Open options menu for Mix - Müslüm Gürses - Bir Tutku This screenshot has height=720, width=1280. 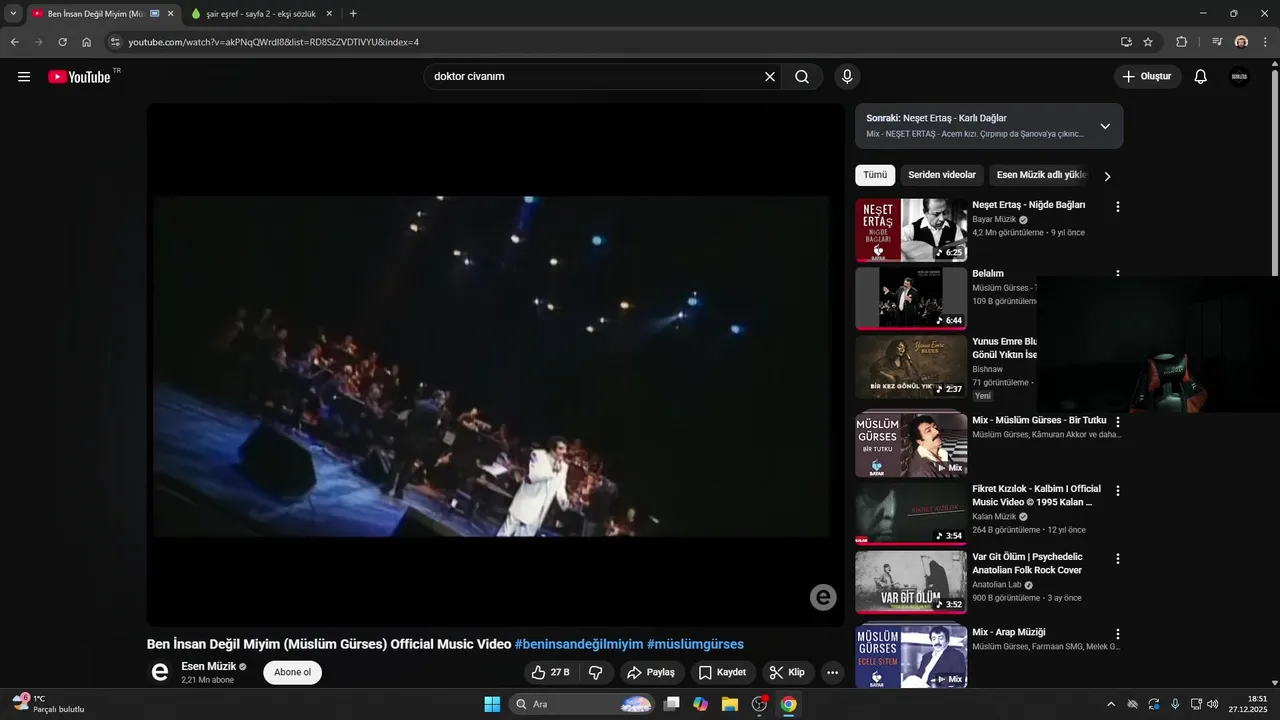click(x=1118, y=422)
